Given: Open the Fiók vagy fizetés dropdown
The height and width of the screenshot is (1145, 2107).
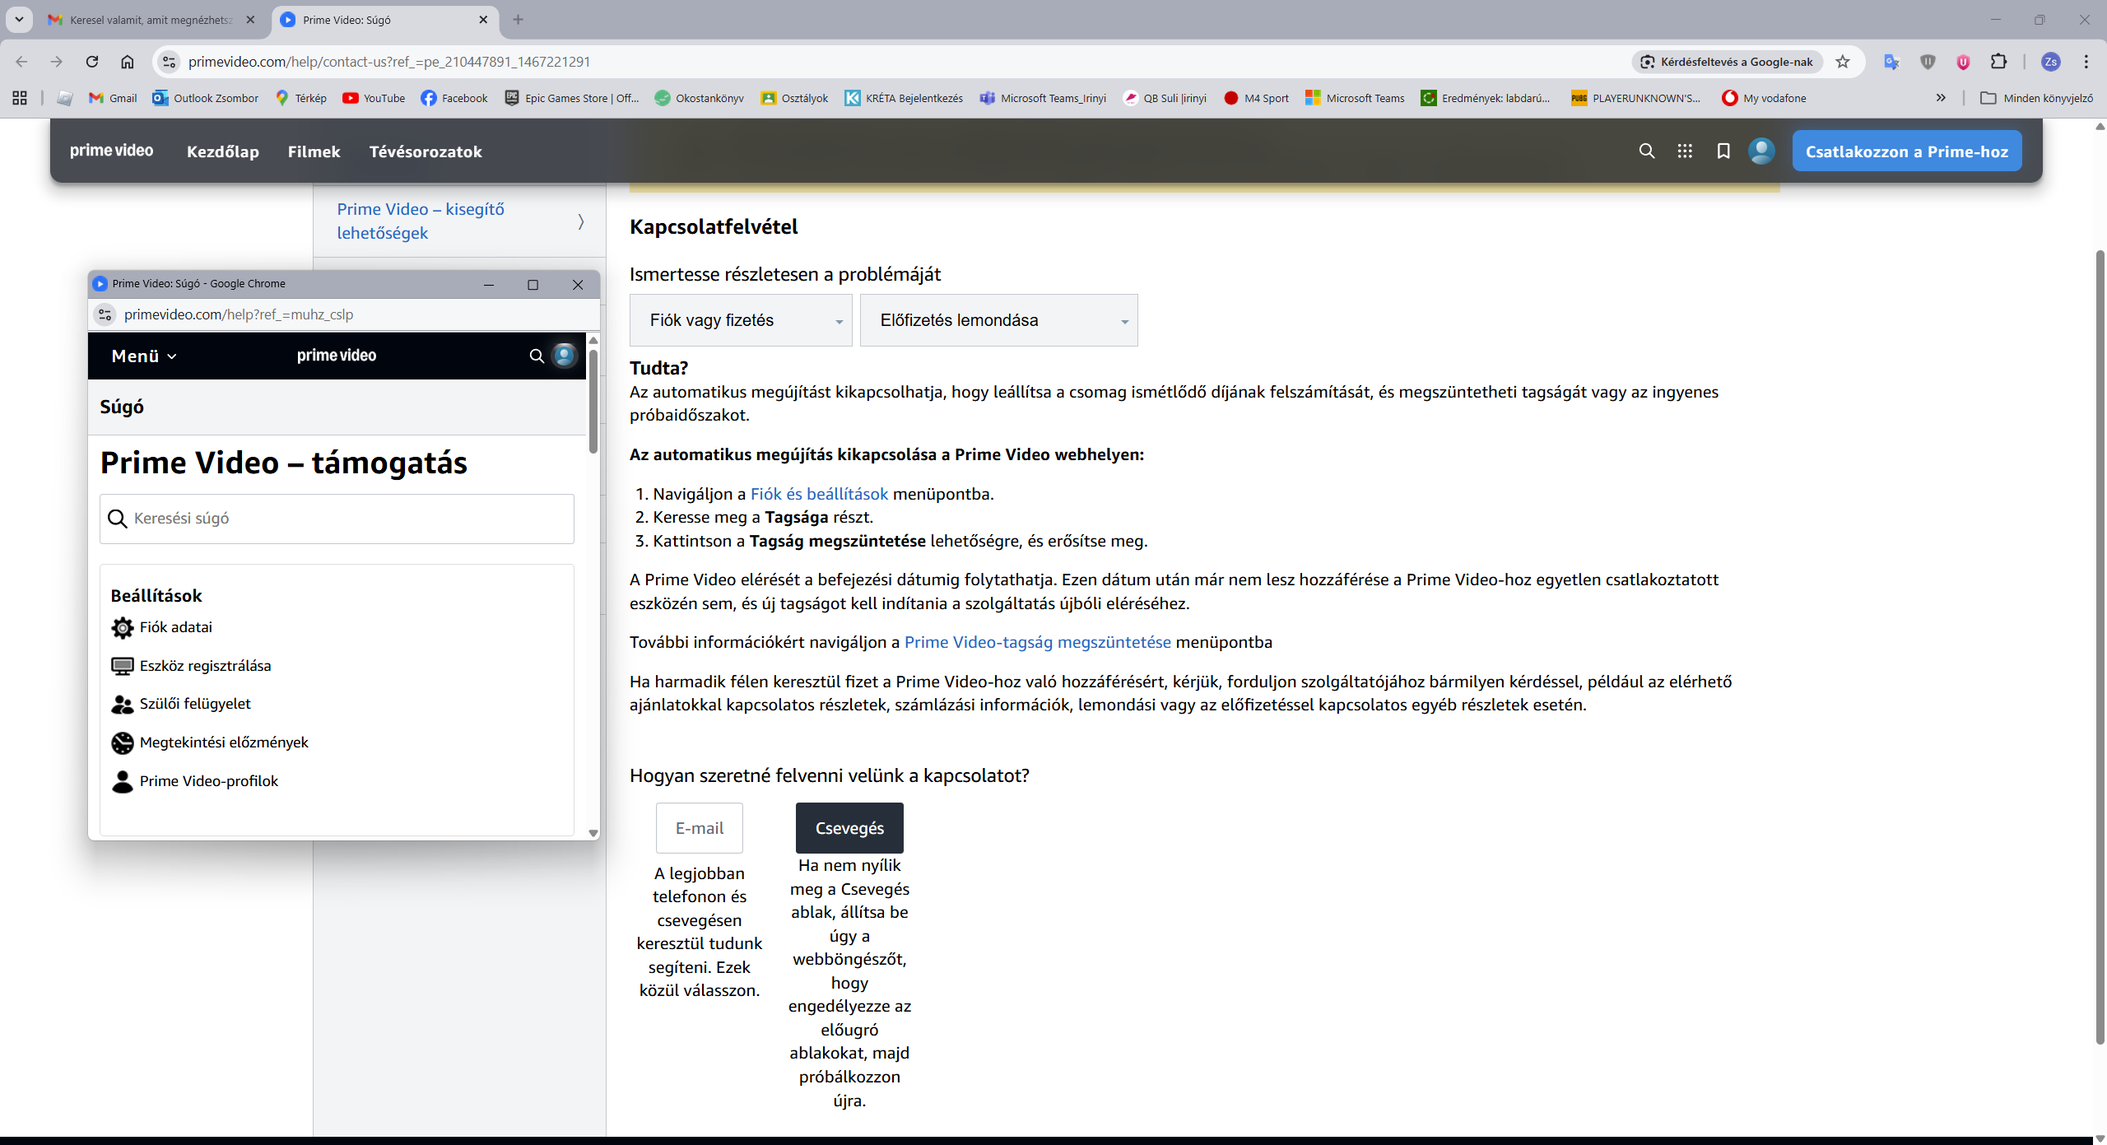Looking at the screenshot, I should 740,320.
